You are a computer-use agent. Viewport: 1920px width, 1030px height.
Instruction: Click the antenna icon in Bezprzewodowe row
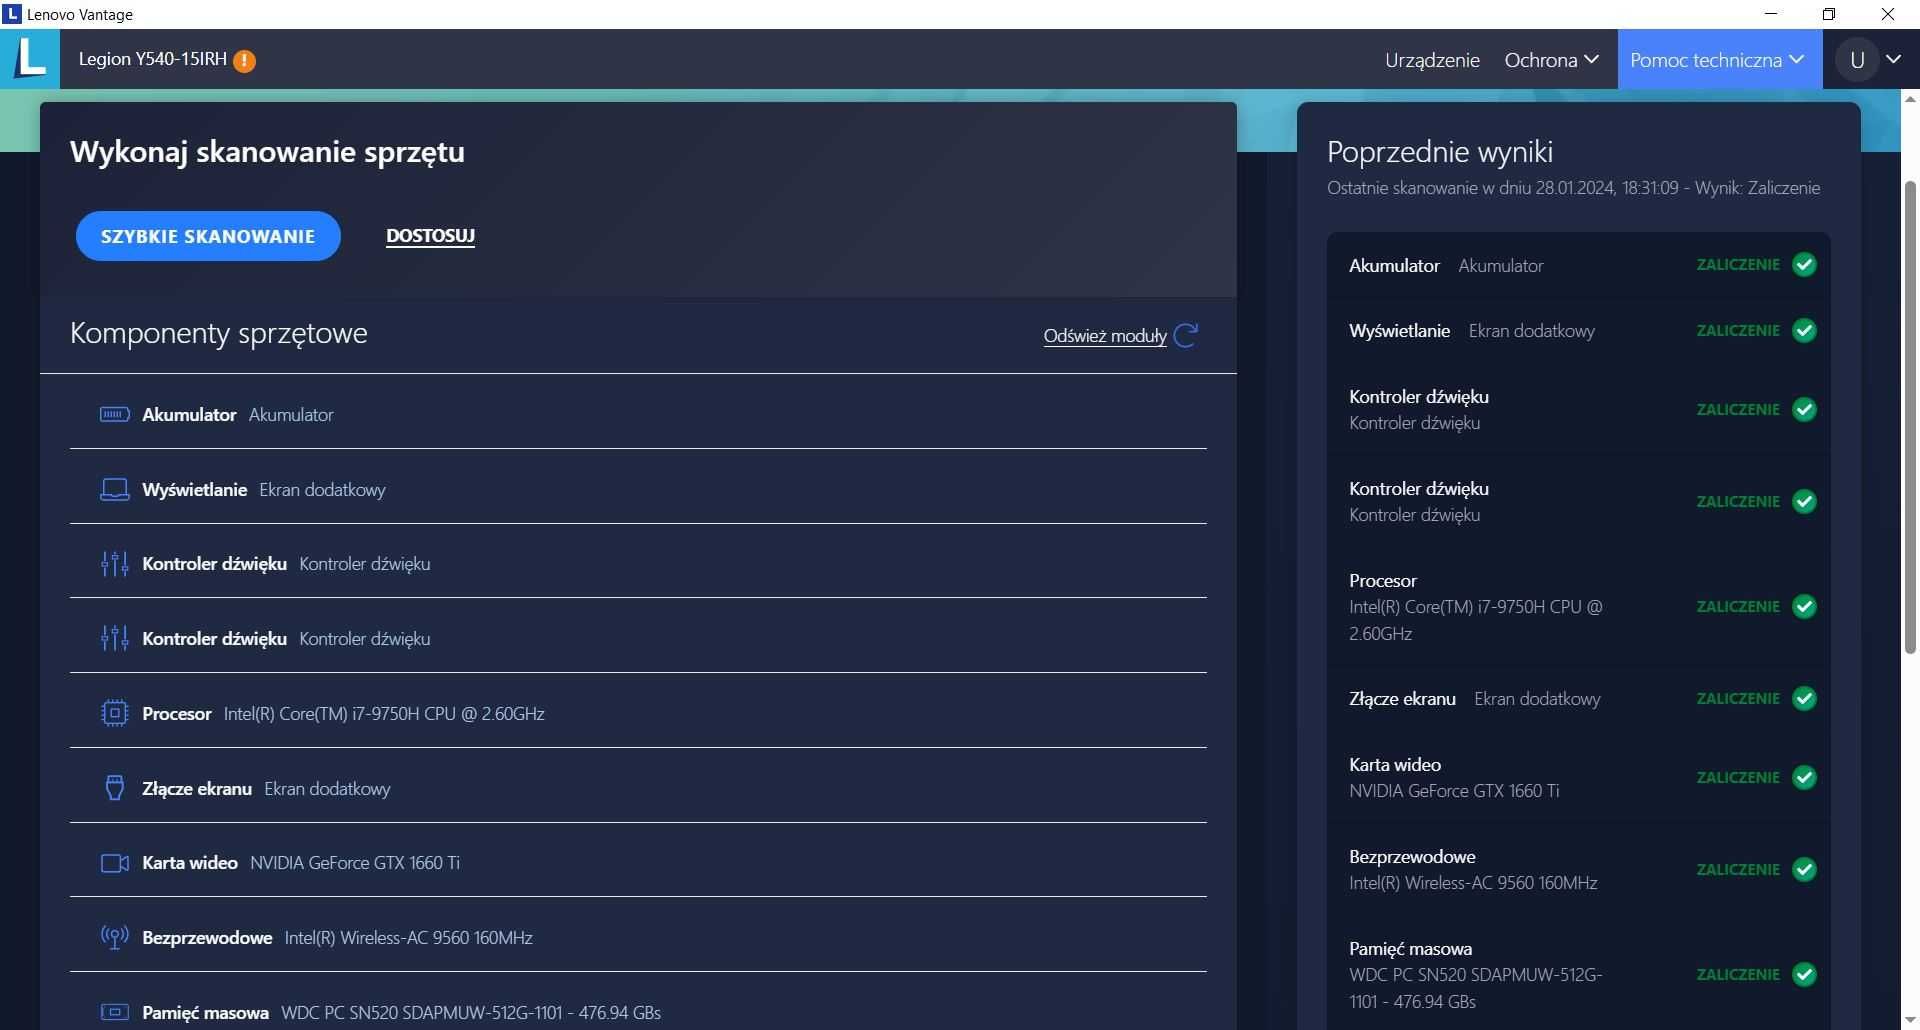115,937
